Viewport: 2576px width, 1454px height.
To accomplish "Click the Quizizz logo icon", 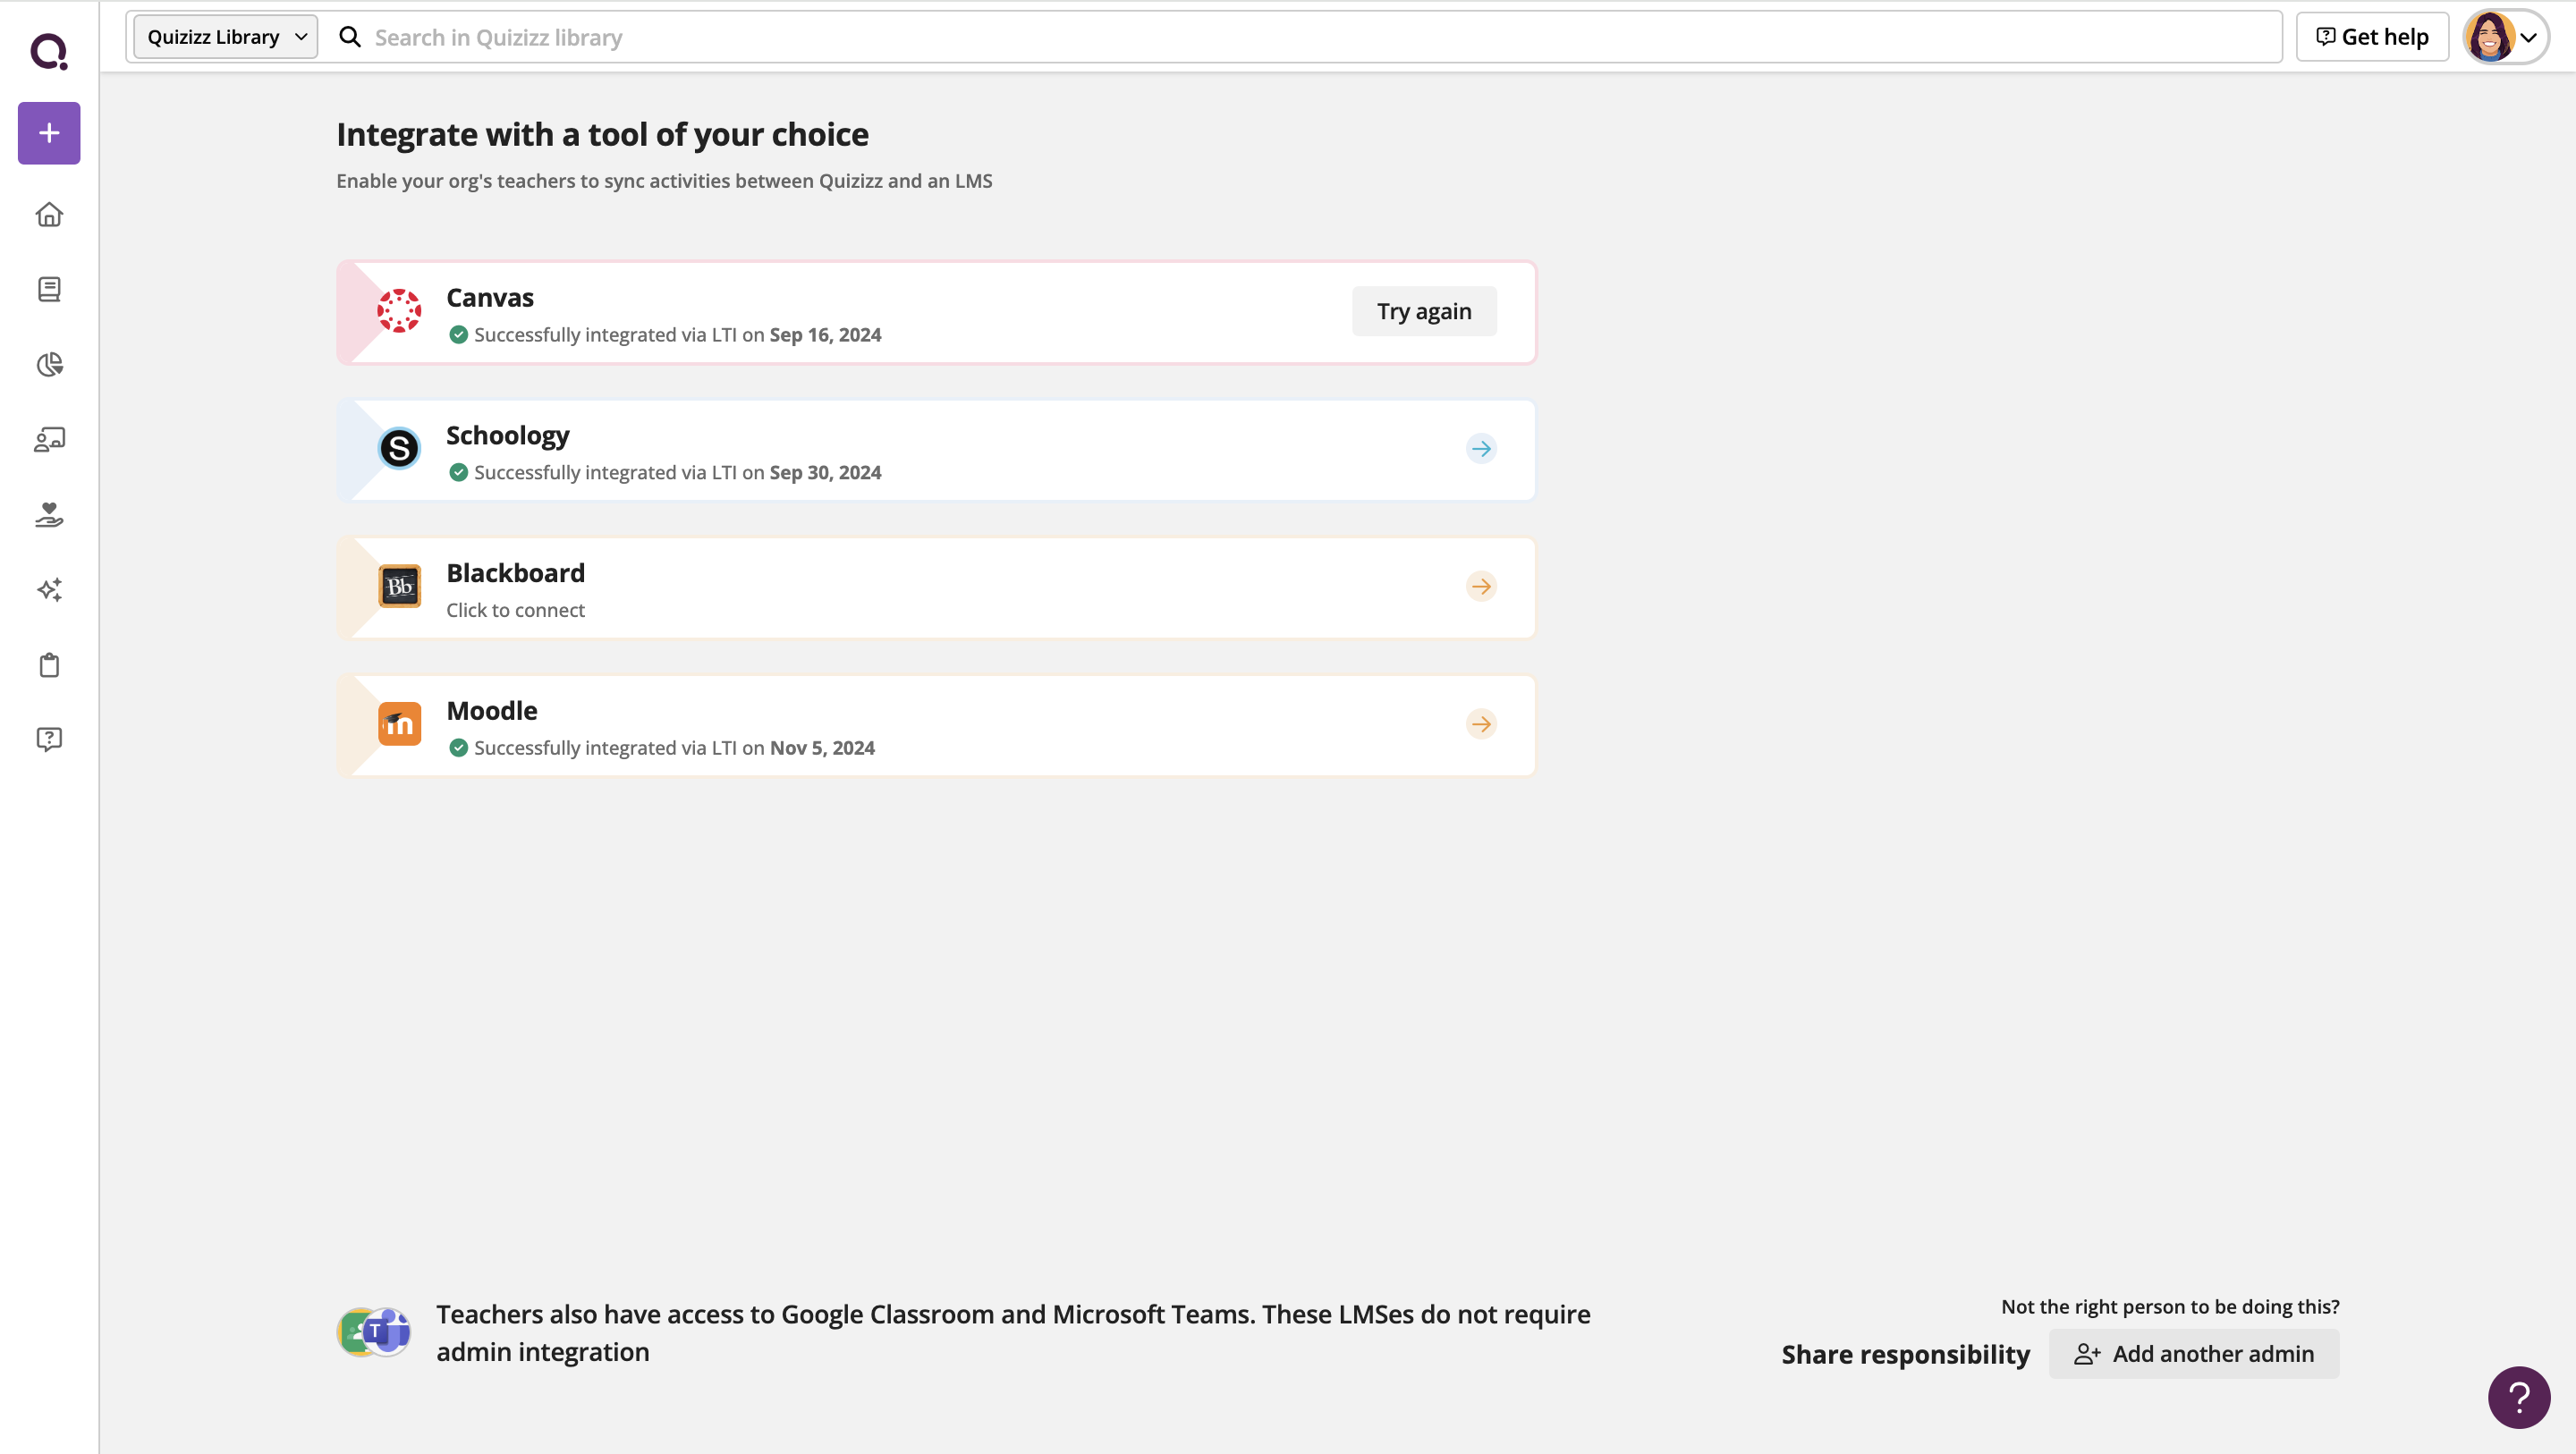I will [x=49, y=50].
